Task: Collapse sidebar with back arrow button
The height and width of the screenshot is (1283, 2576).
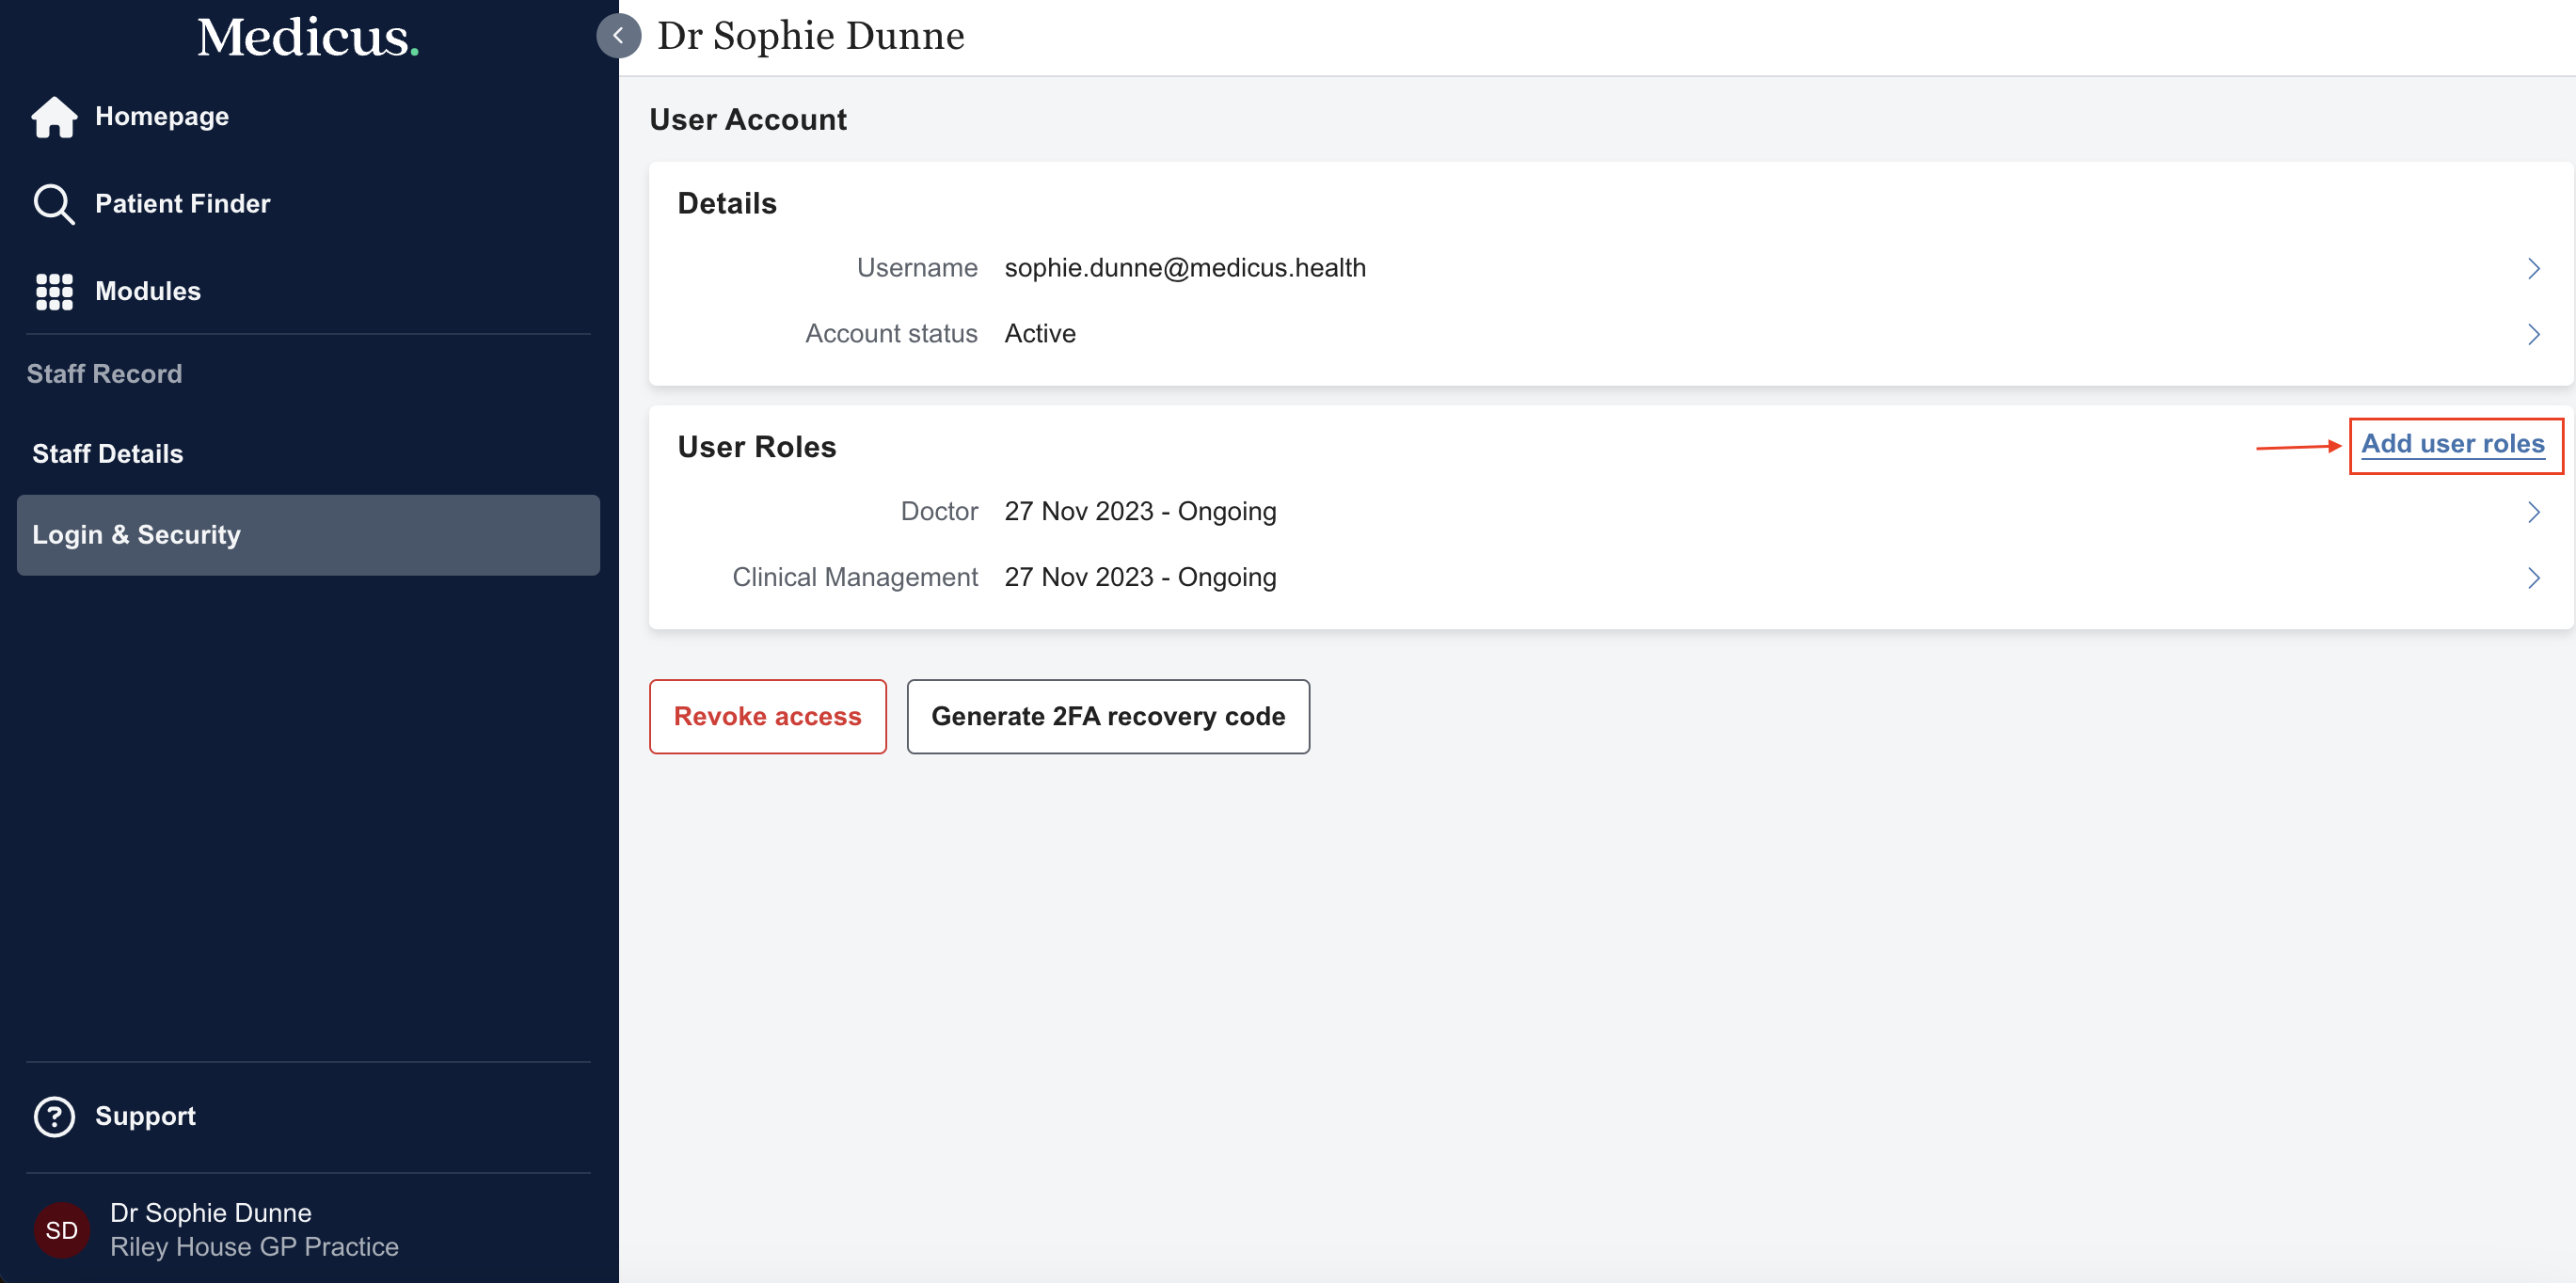Action: click(618, 36)
